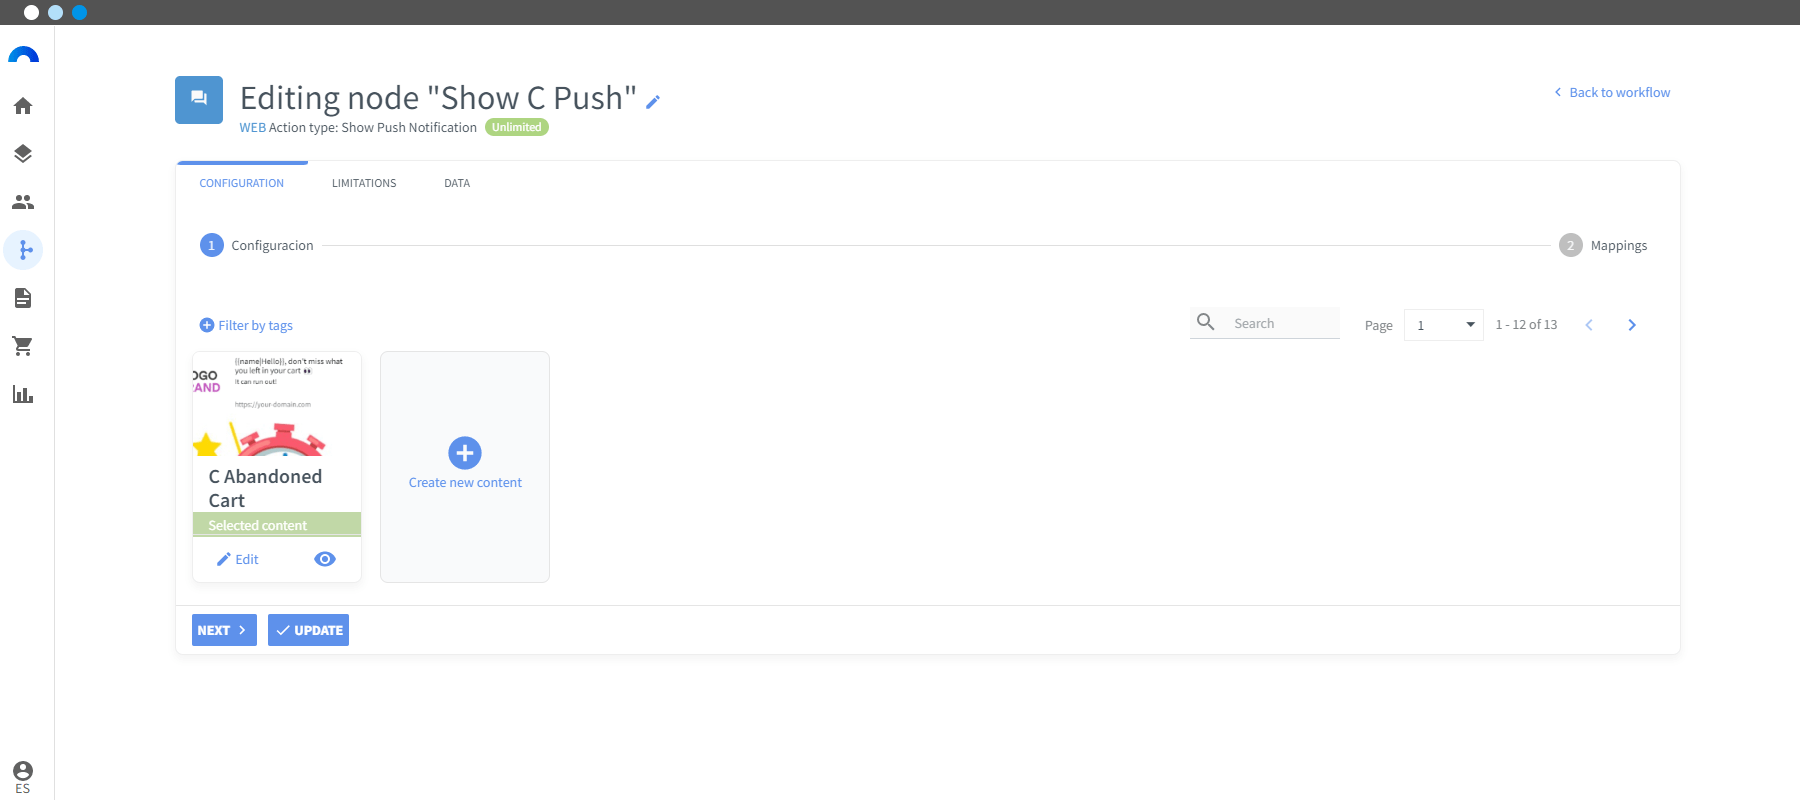
Task: Open the document sidebar icon
Action: click(x=23, y=298)
